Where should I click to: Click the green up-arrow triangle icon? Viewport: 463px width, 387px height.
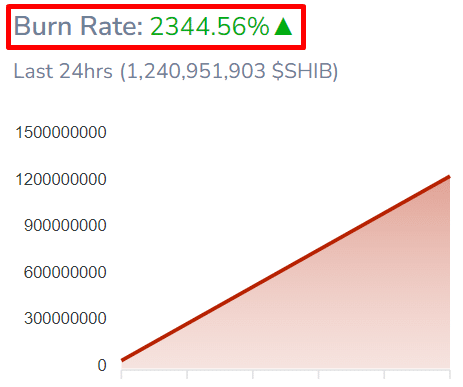pos(283,27)
